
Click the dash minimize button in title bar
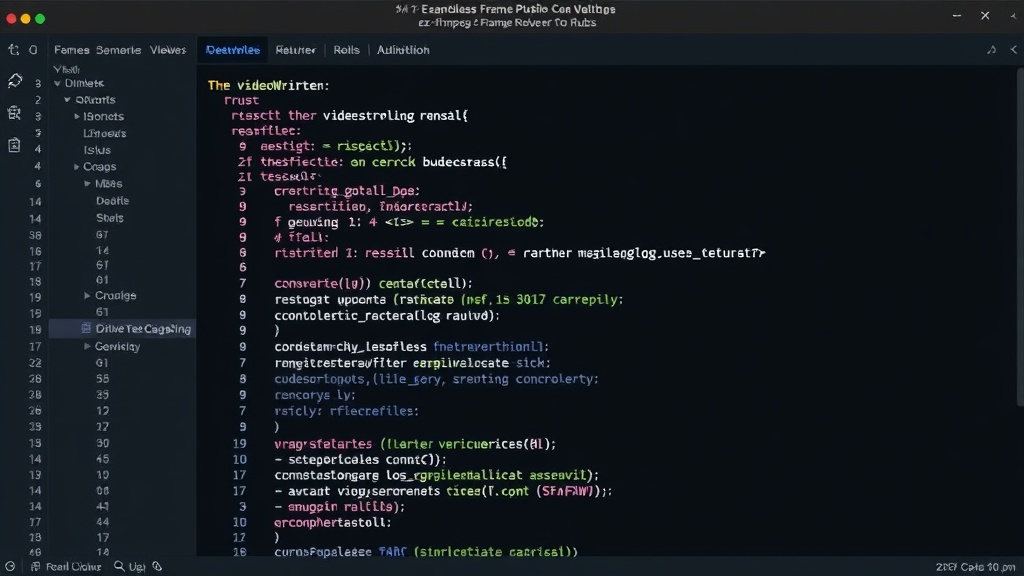(x=957, y=16)
